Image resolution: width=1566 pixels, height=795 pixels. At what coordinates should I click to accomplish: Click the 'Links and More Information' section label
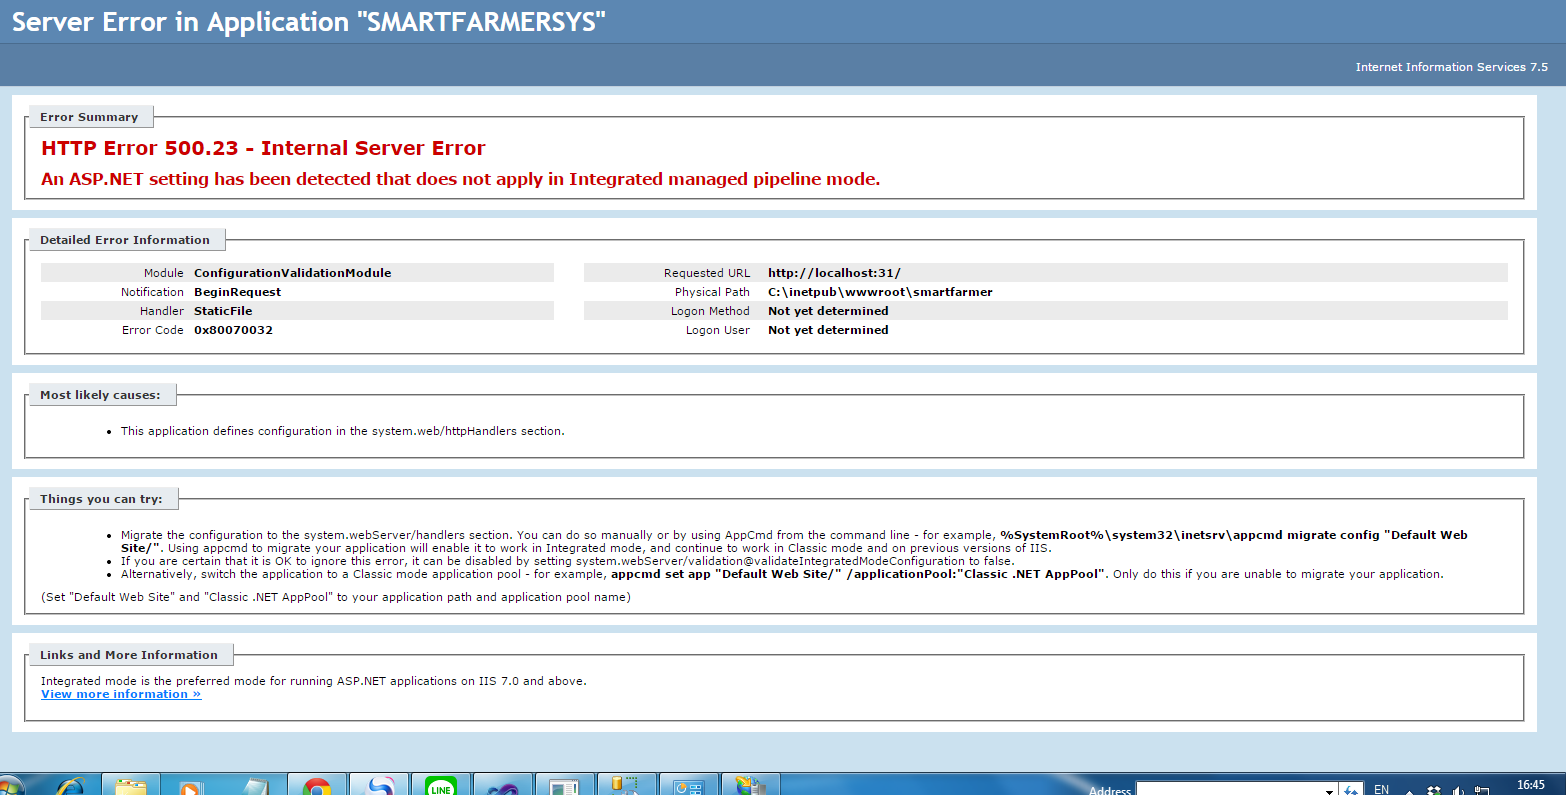(x=129, y=655)
